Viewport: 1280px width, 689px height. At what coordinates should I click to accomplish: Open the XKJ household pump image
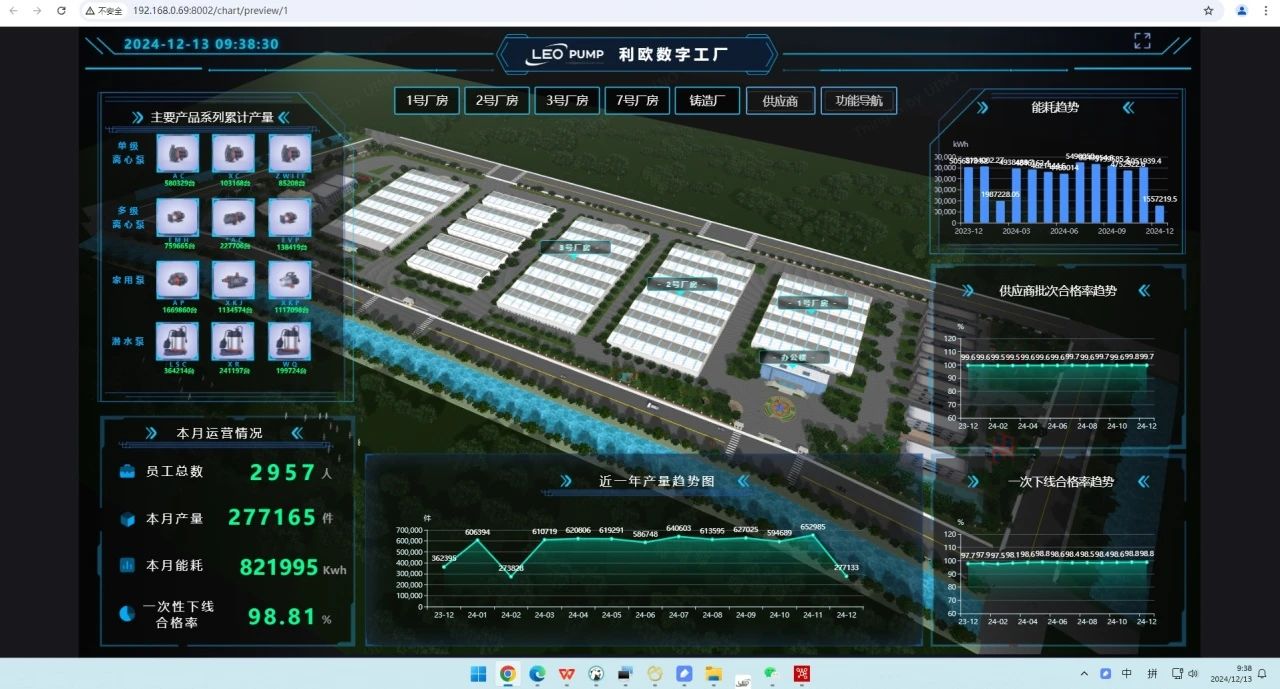coord(233,280)
